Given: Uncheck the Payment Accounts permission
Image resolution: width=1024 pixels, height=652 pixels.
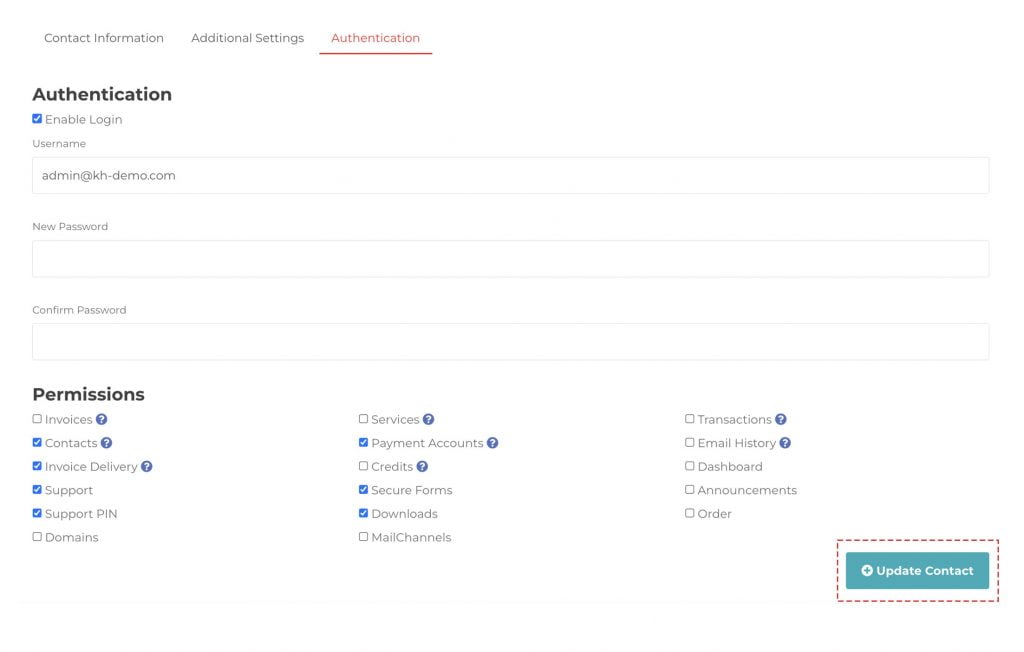Looking at the screenshot, I should pyautogui.click(x=364, y=442).
